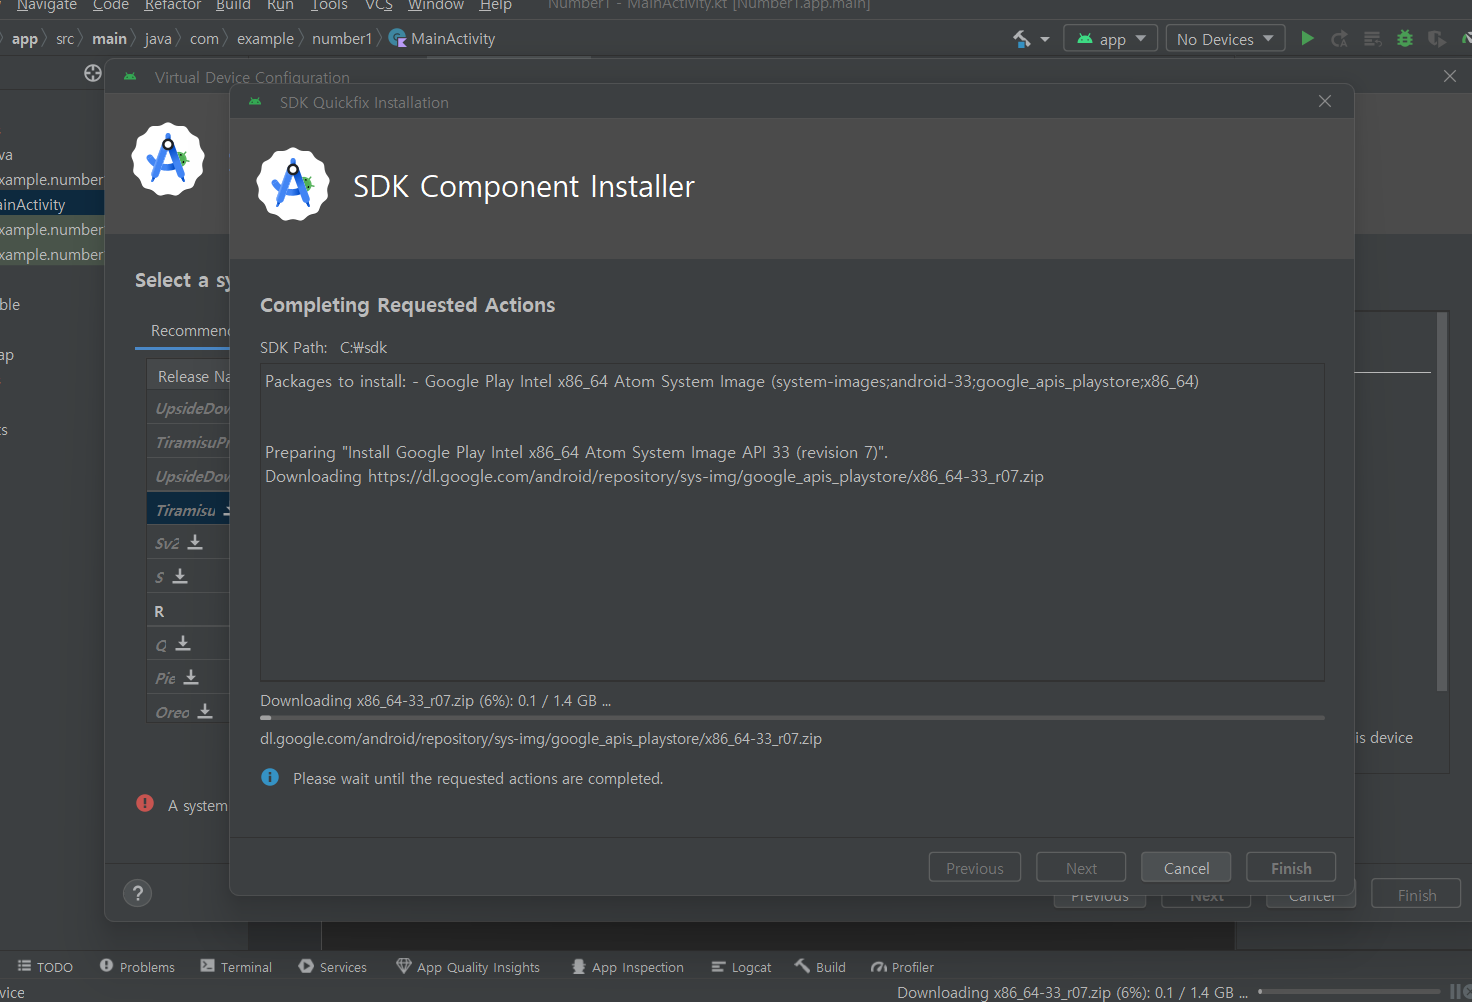The height and width of the screenshot is (1002, 1472).
Task: Click the download icon next to Tiramisu
Action: (x=226, y=509)
